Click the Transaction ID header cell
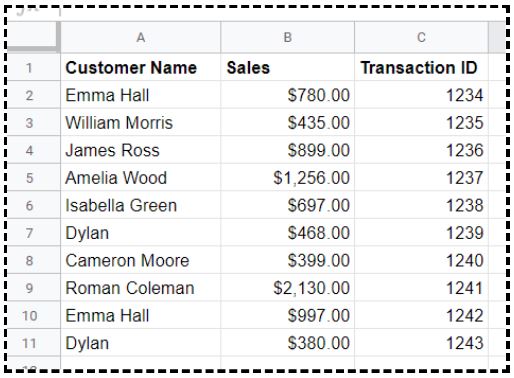This screenshot has height=378, width=514. click(421, 67)
